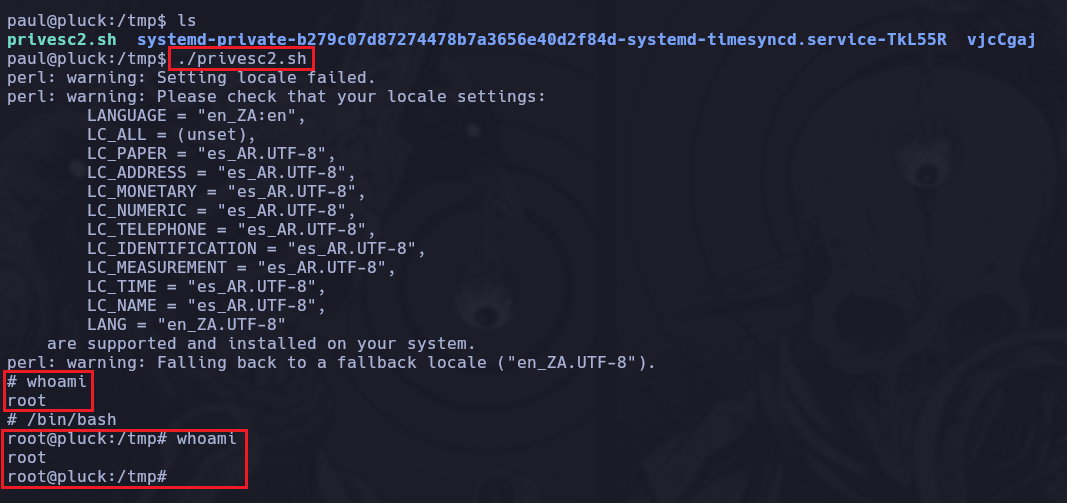Click the green privesc2.sh filename in ls output
Screen dimensions: 1067x503
pyautogui.click(x=61, y=39)
